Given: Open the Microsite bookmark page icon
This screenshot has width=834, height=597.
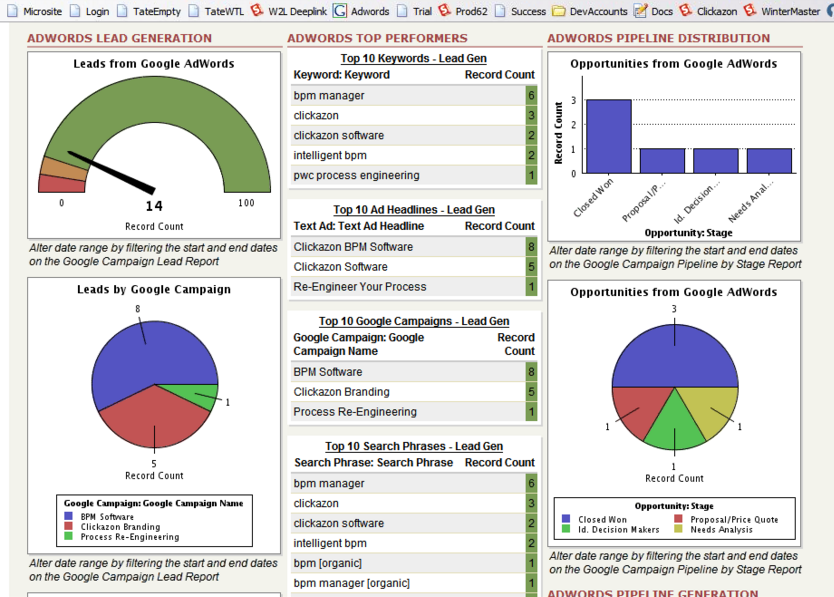Looking at the screenshot, I should pos(12,11).
